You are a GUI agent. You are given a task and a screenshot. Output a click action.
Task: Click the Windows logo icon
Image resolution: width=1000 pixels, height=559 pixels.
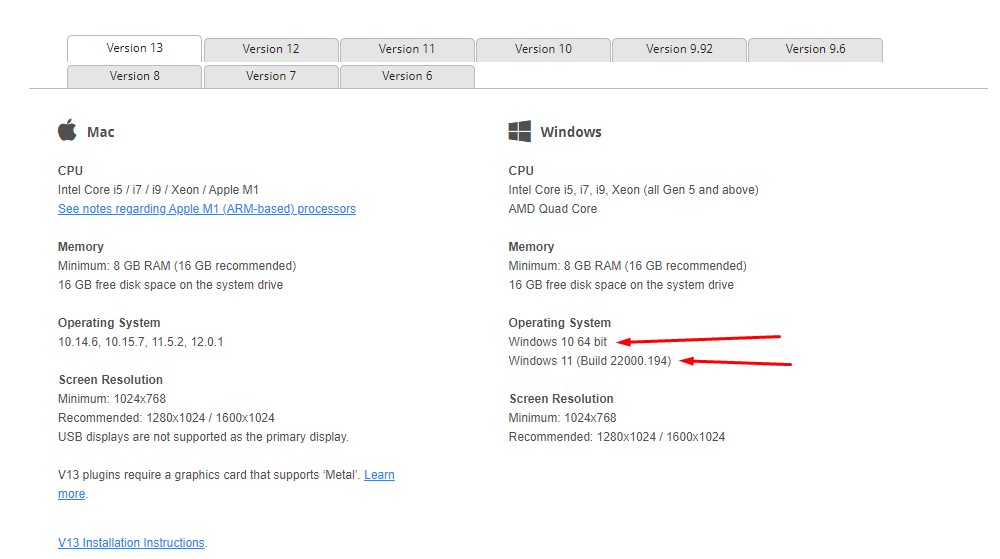[519, 132]
